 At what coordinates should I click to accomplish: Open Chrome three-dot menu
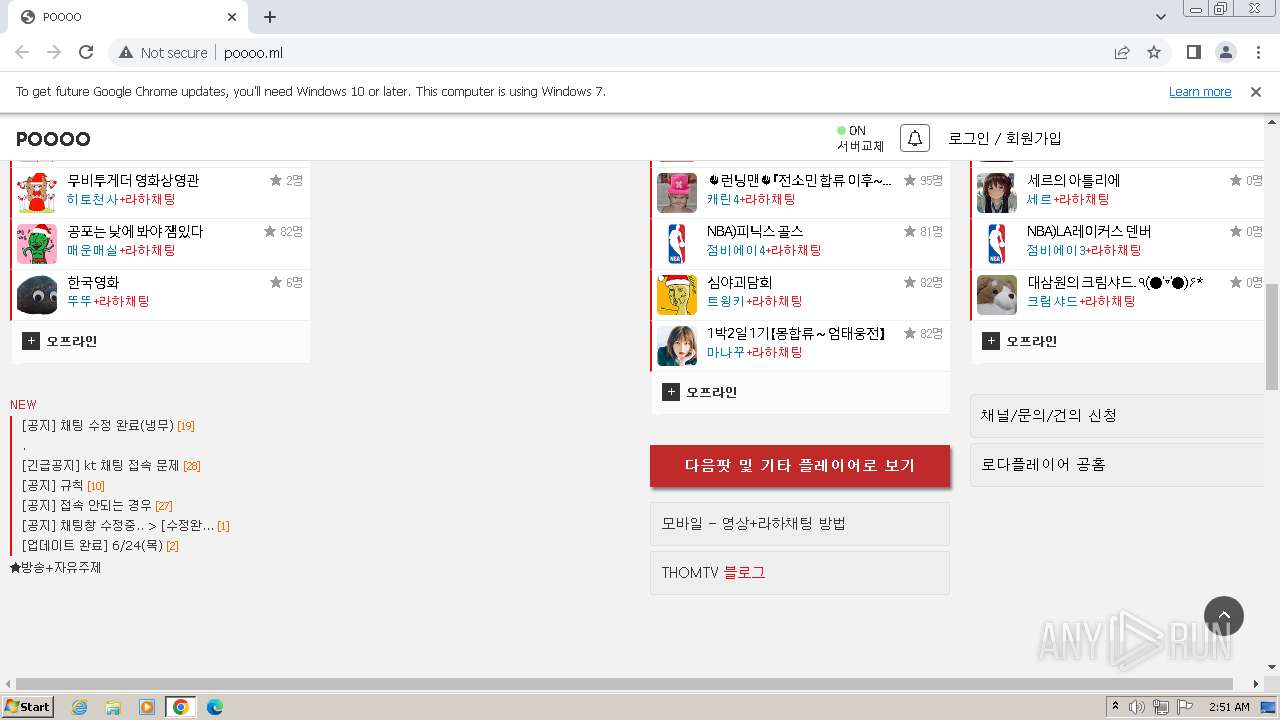tap(1257, 52)
